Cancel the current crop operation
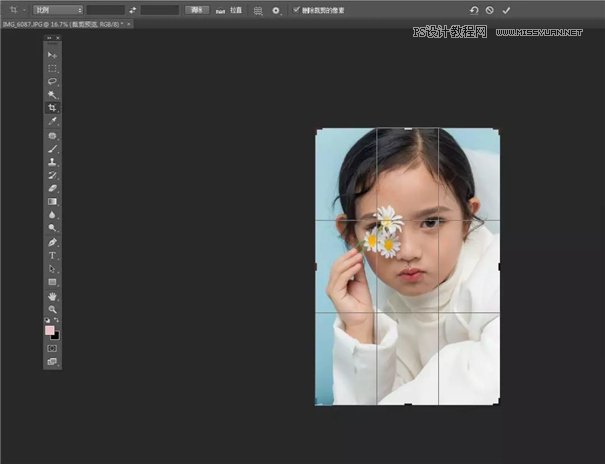 (489, 10)
